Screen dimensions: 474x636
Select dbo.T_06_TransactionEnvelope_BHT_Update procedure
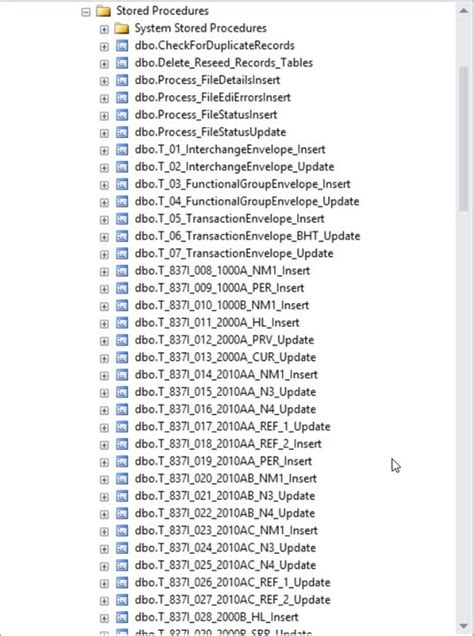(247, 236)
